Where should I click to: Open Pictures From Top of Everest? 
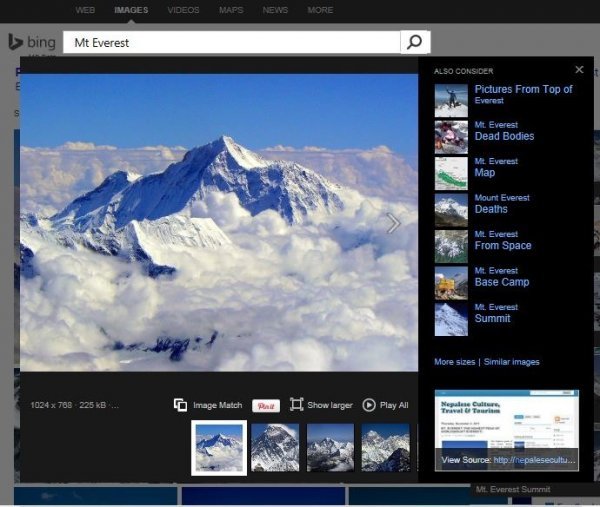[523, 94]
